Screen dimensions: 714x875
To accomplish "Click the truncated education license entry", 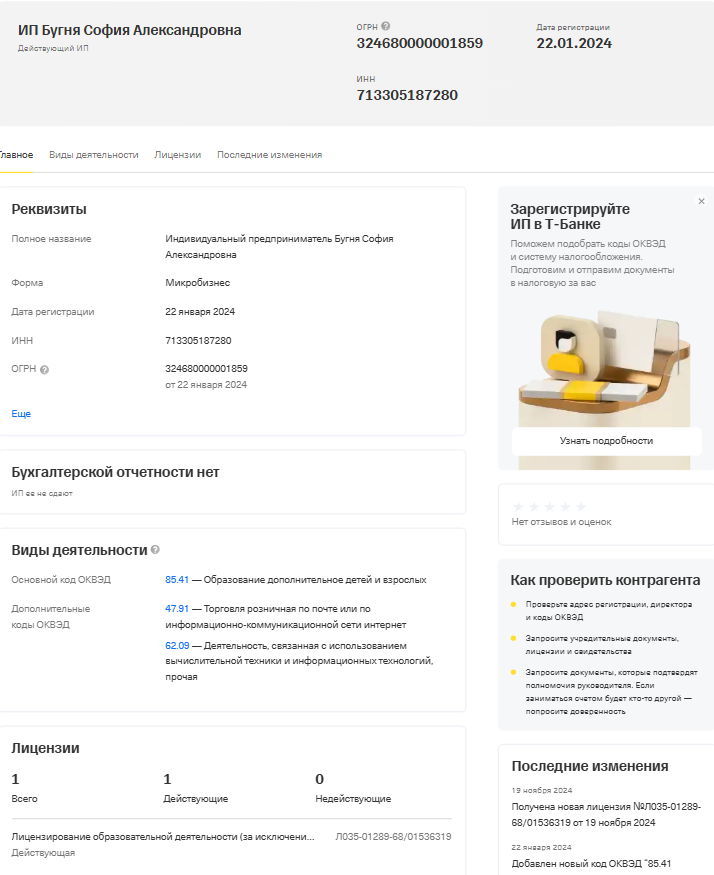I will [x=163, y=836].
